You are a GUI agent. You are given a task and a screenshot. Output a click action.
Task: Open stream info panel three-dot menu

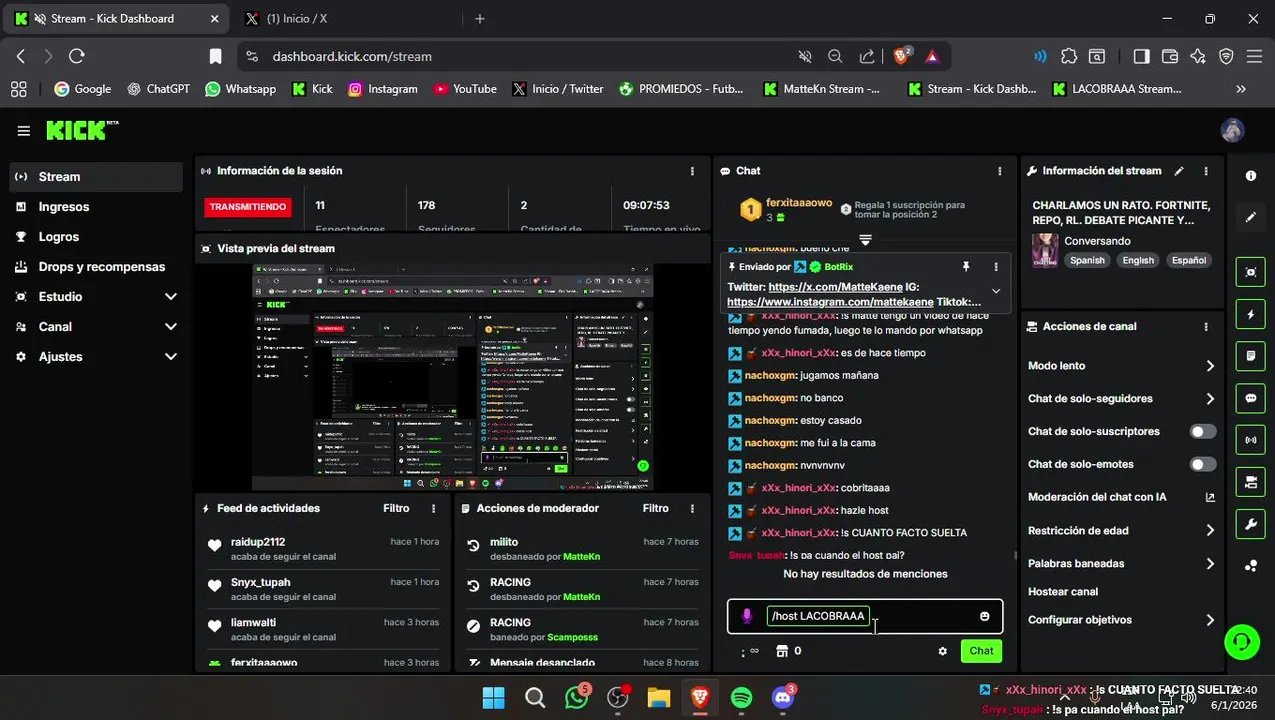(1206, 171)
